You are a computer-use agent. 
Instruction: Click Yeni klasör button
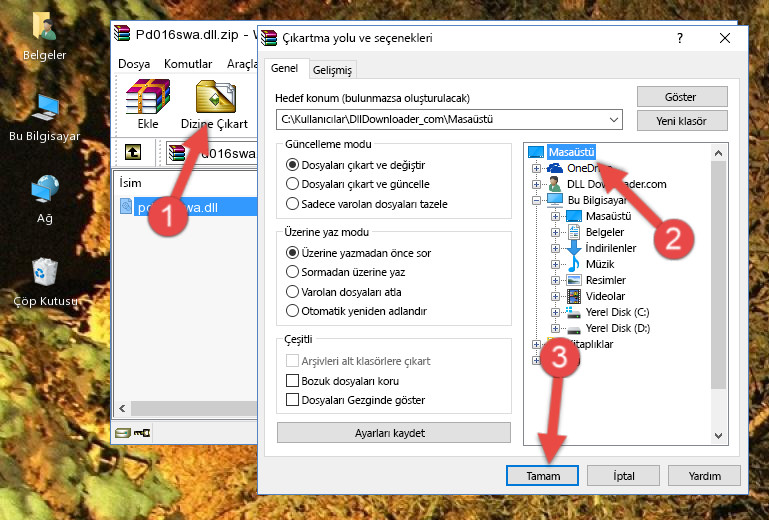coord(682,121)
